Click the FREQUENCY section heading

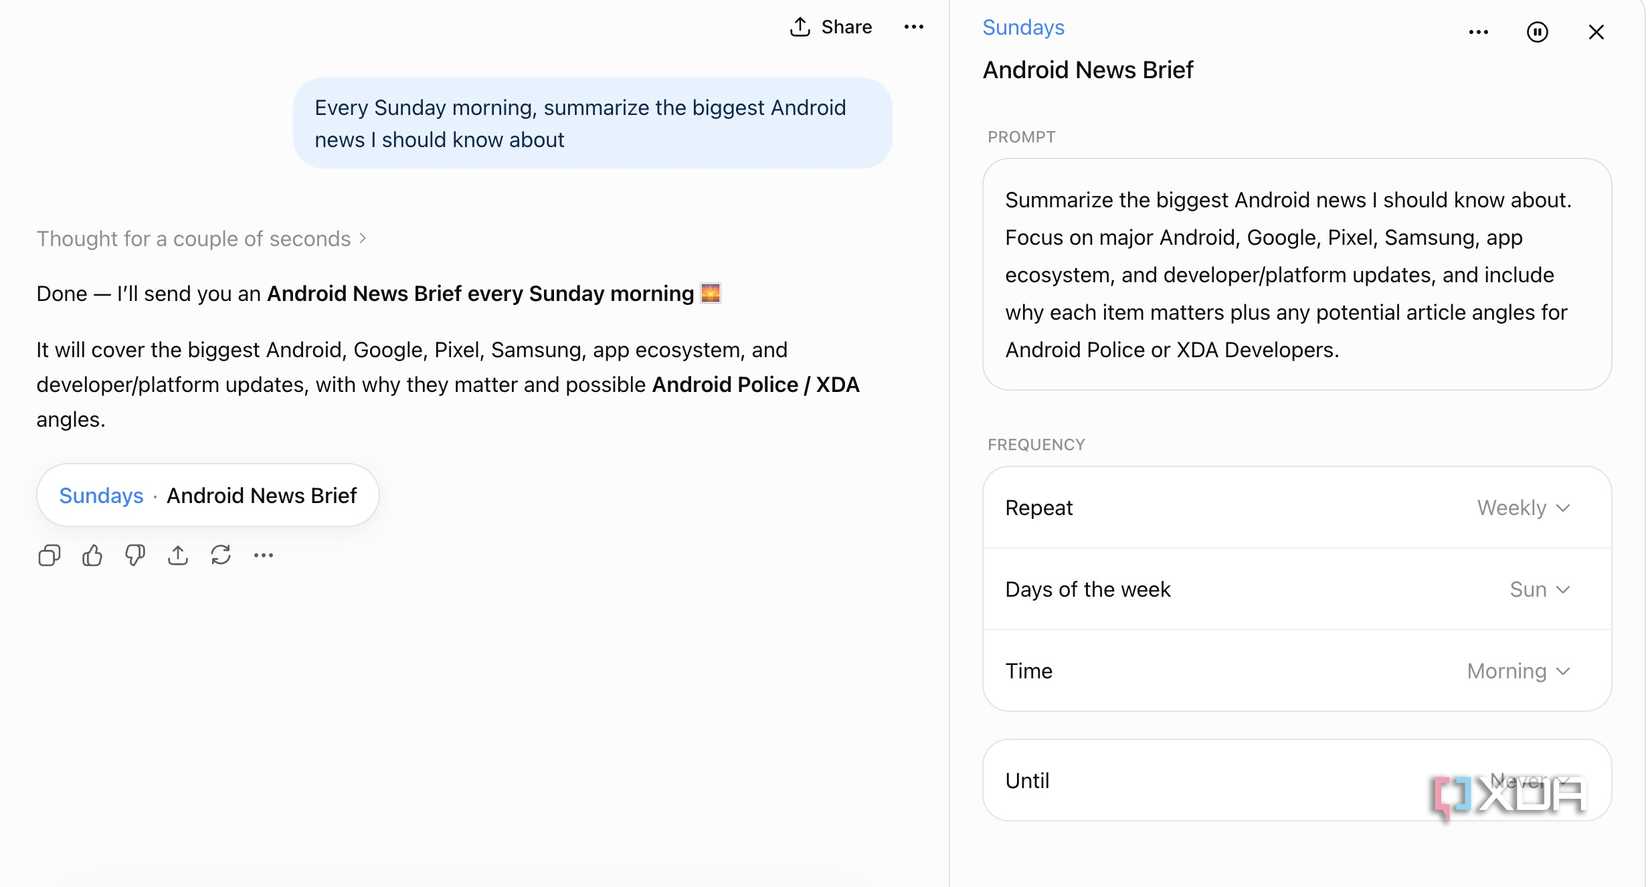click(1036, 445)
